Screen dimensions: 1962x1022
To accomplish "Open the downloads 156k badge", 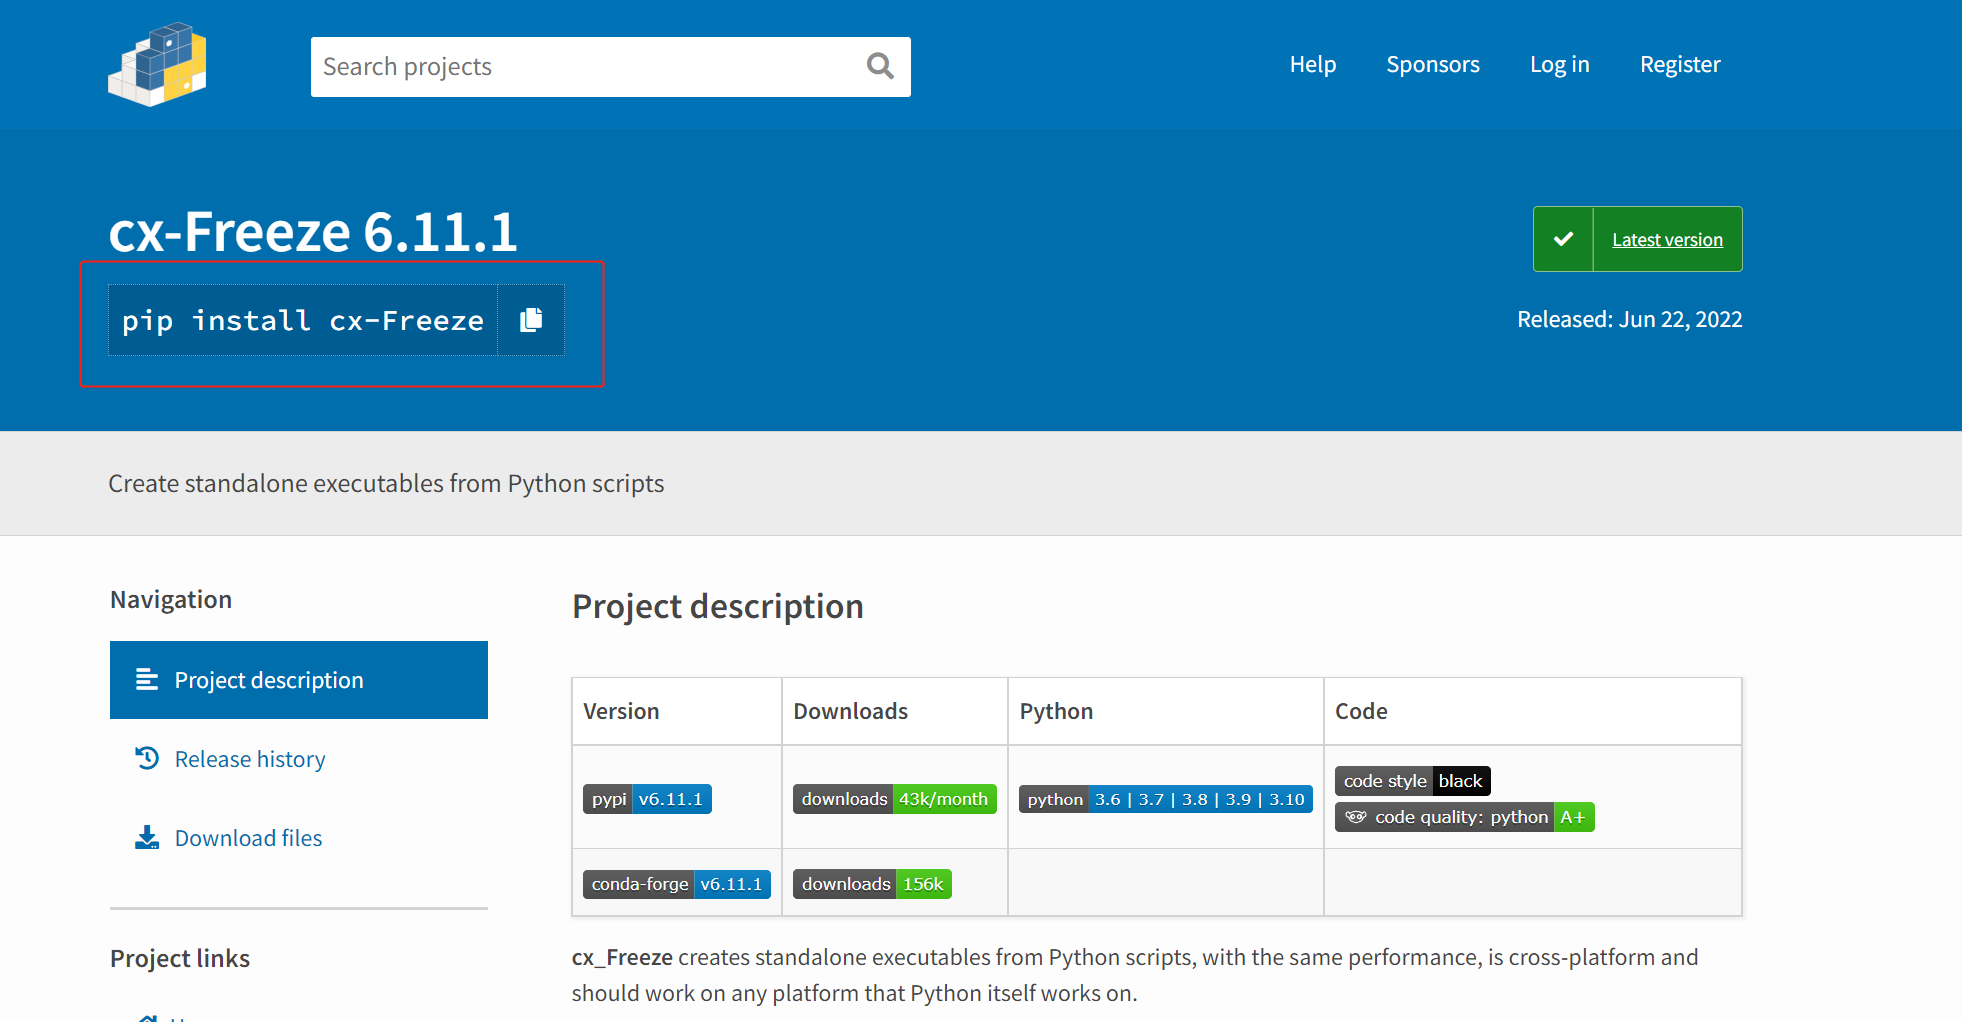I will point(872,884).
